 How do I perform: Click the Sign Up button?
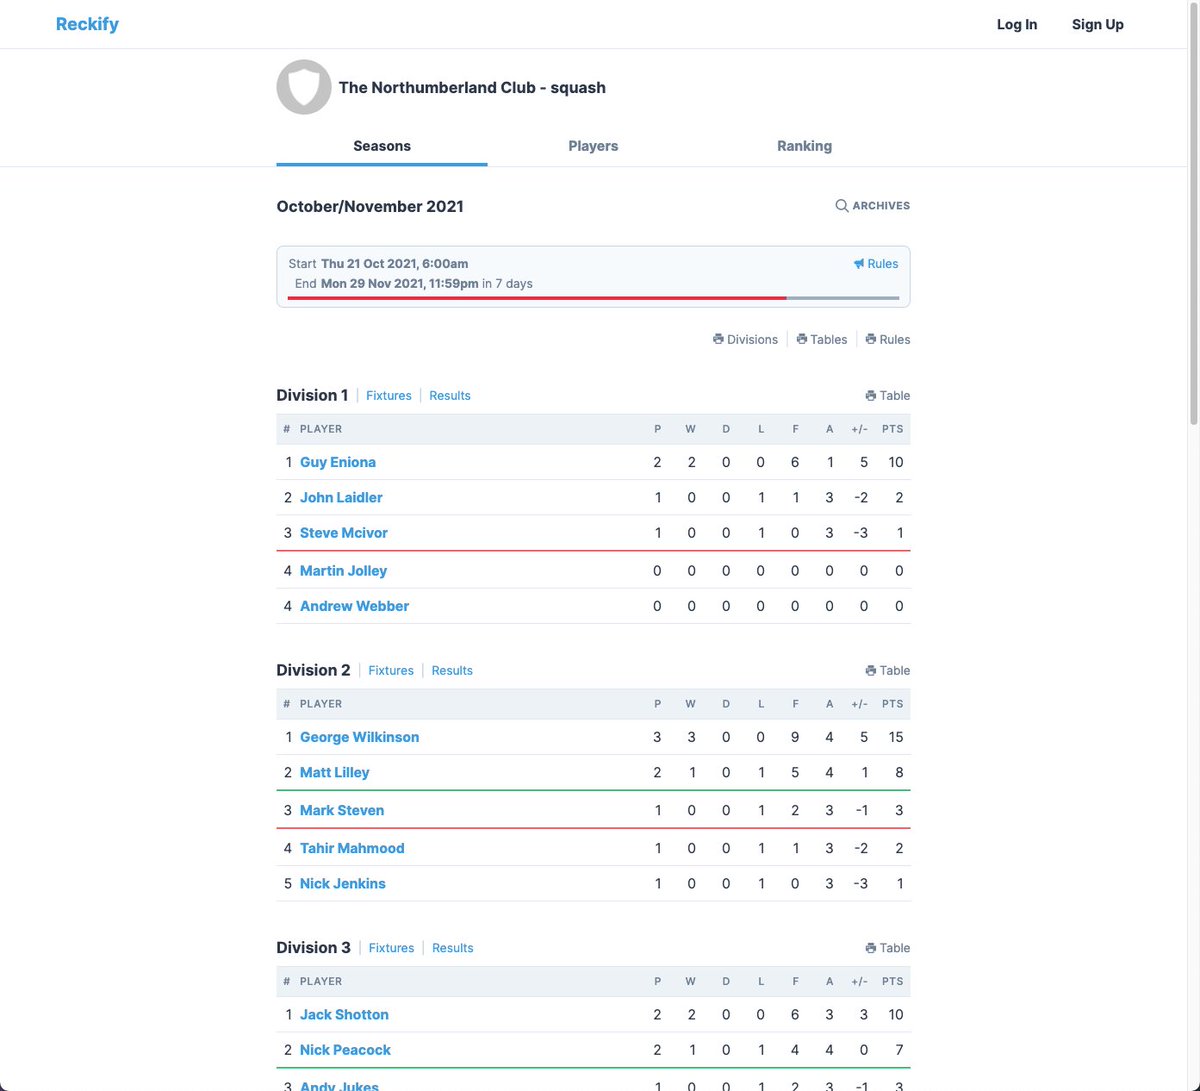click(1097, 24)
